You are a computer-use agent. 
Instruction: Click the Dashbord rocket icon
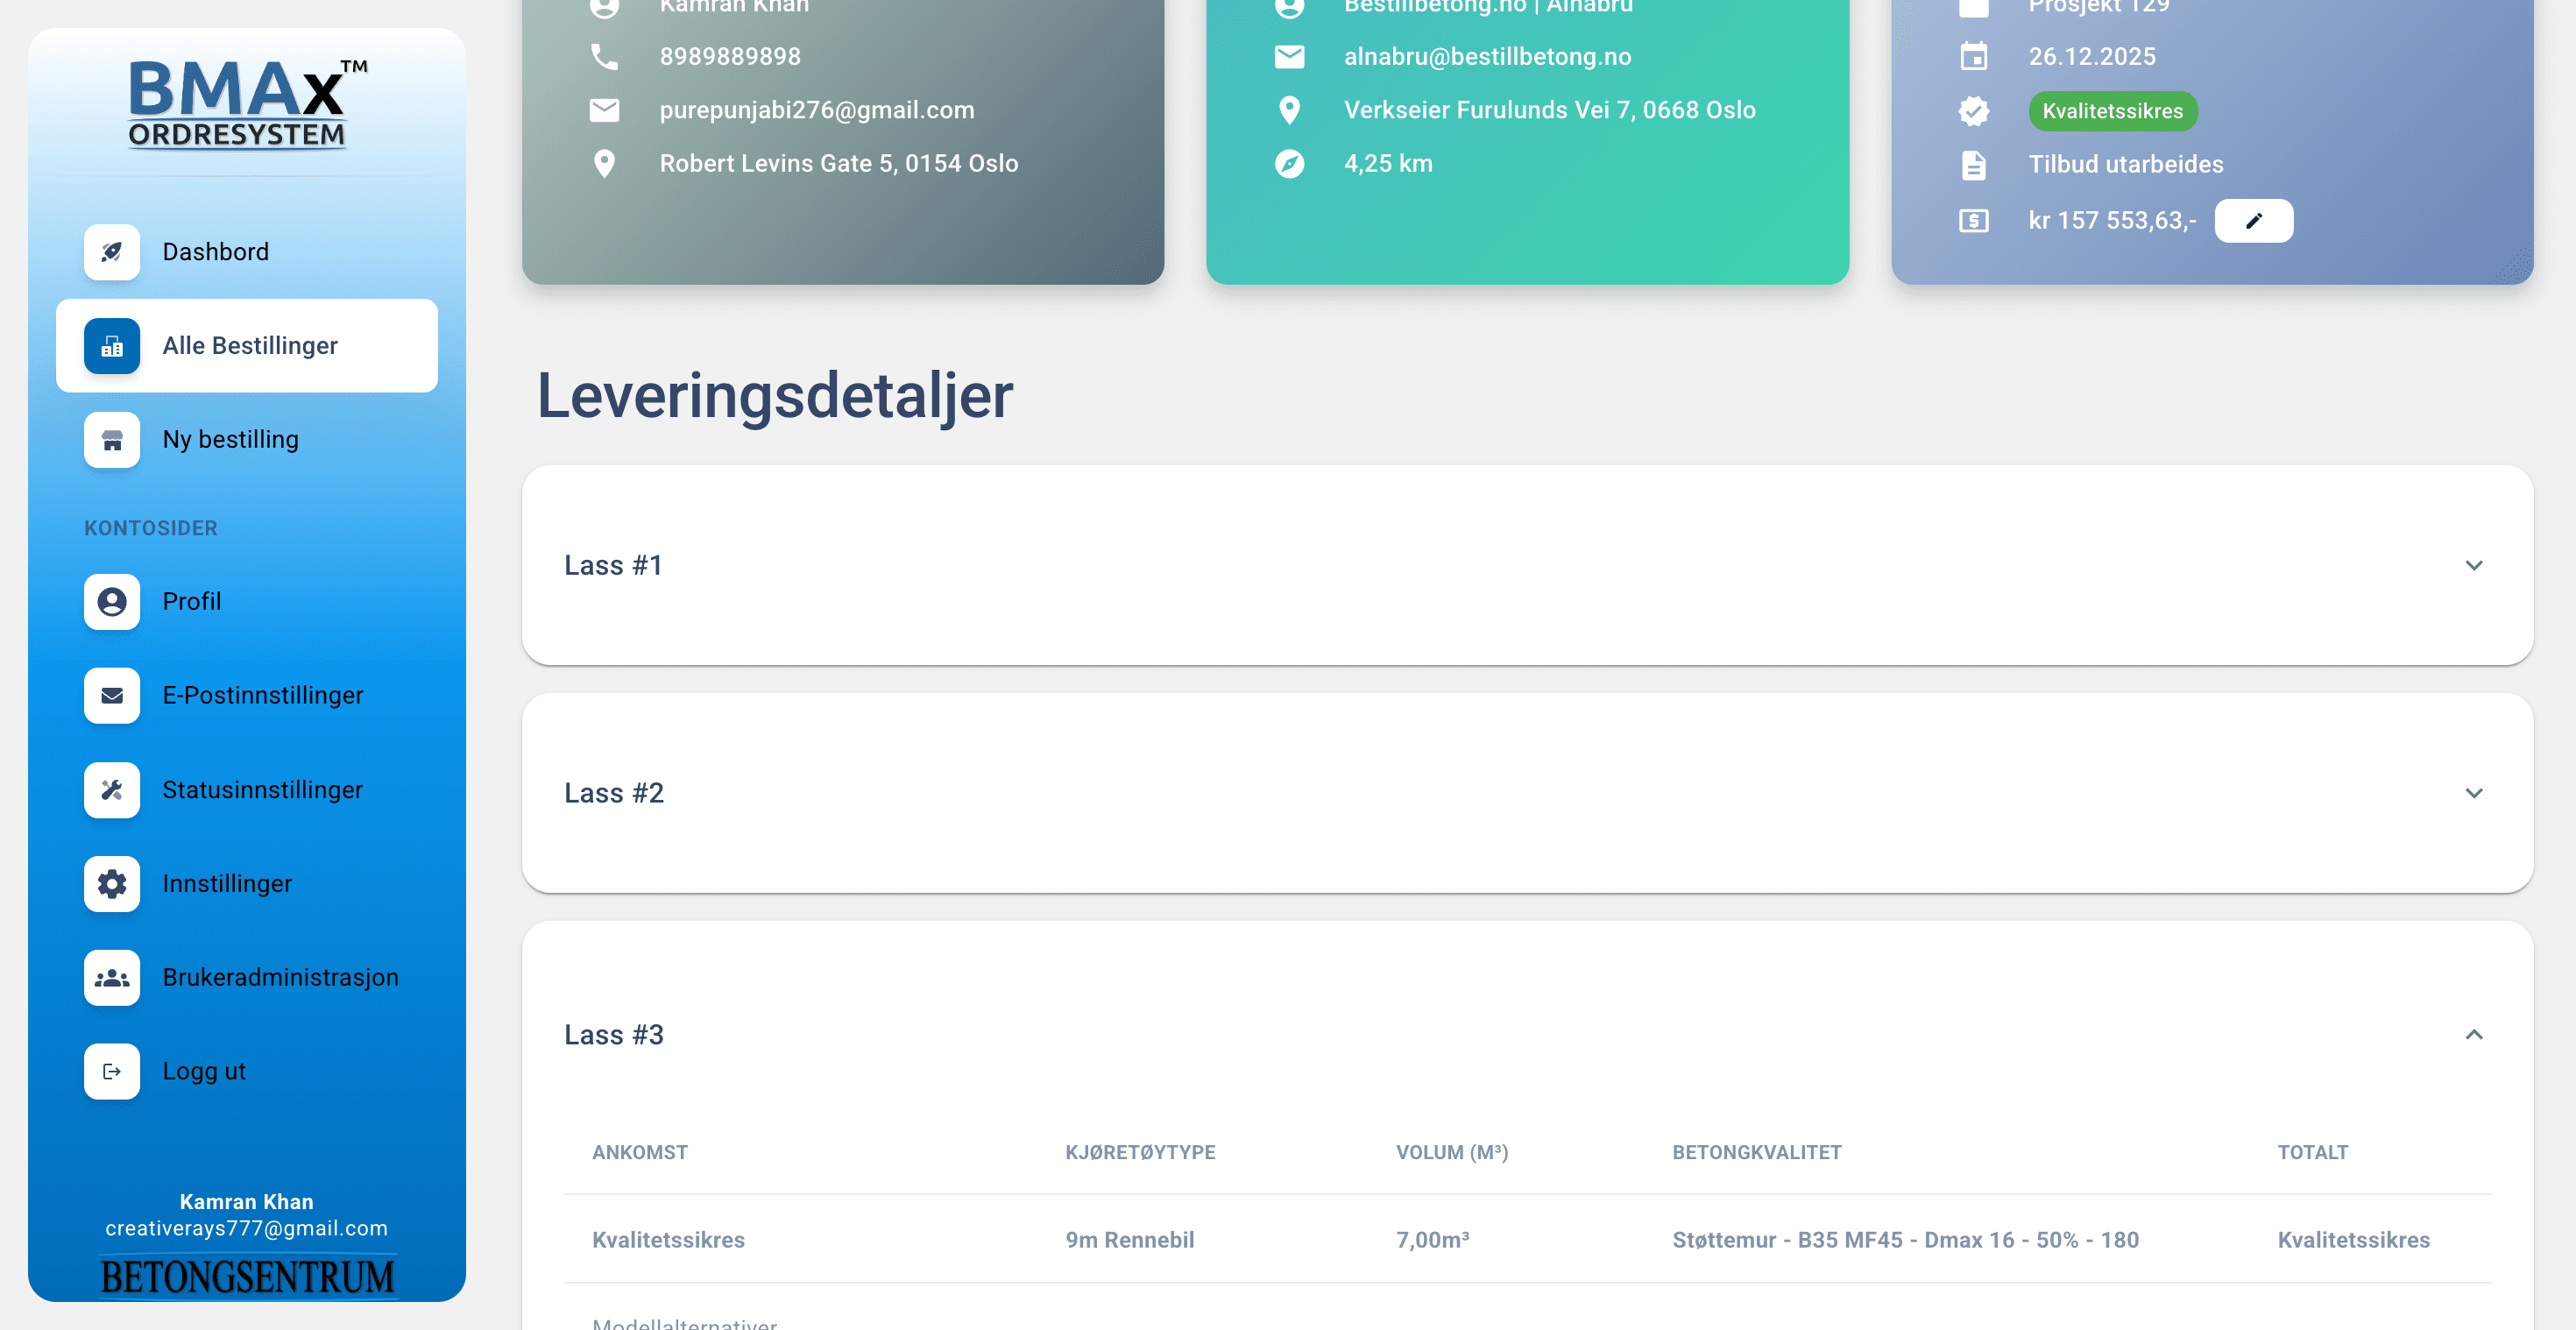click(x=112, y=252)
